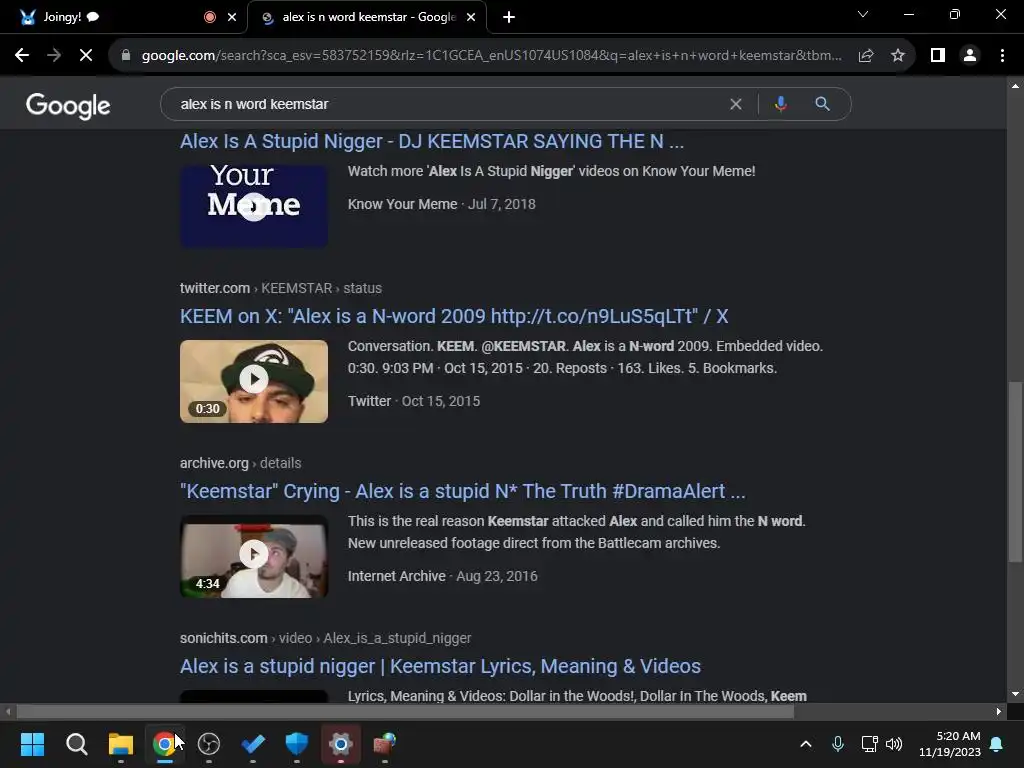Click the "Twitter · Oct 15, 2015" source line
The height and width of the screenshot is (768, 1024).
pyautogui.click(x=413, y=401)
